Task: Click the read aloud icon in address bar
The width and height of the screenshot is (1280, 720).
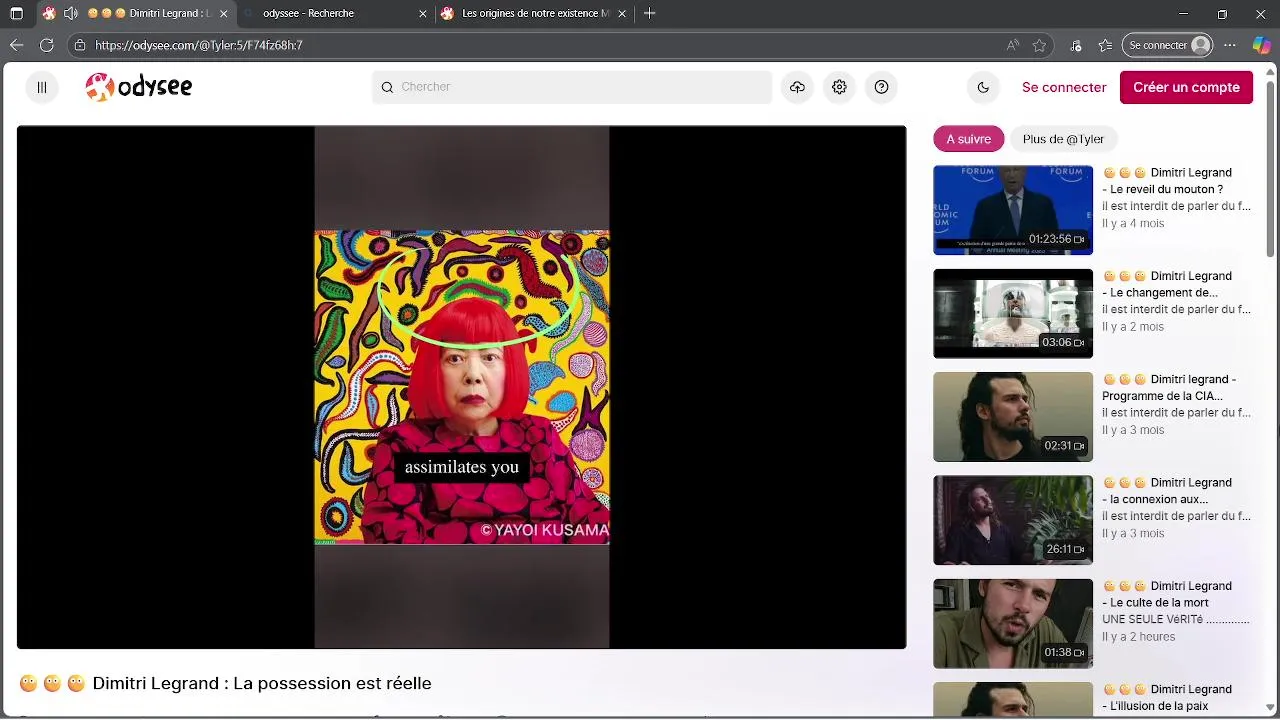Action: [1013, 45]
